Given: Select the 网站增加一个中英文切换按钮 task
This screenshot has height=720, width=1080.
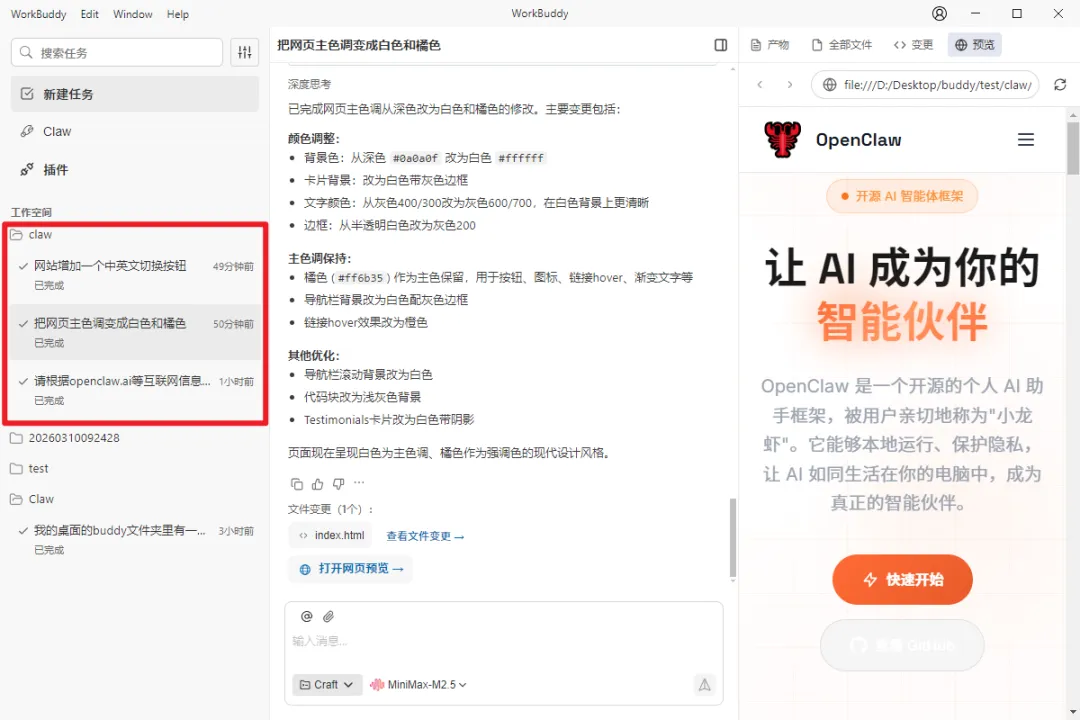Looking at the screenshot, I should click(x=110, y=267).
